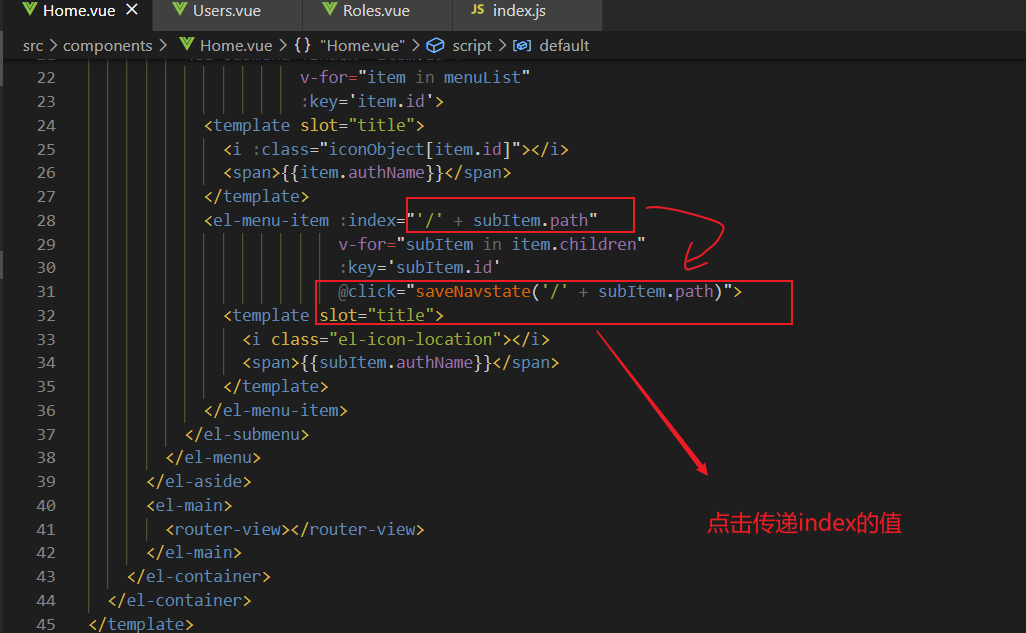Open the components breadcrumb dropdown
Image resolution: width=1026 pixels, height=633 pixels.
click(x=108, y=45)
